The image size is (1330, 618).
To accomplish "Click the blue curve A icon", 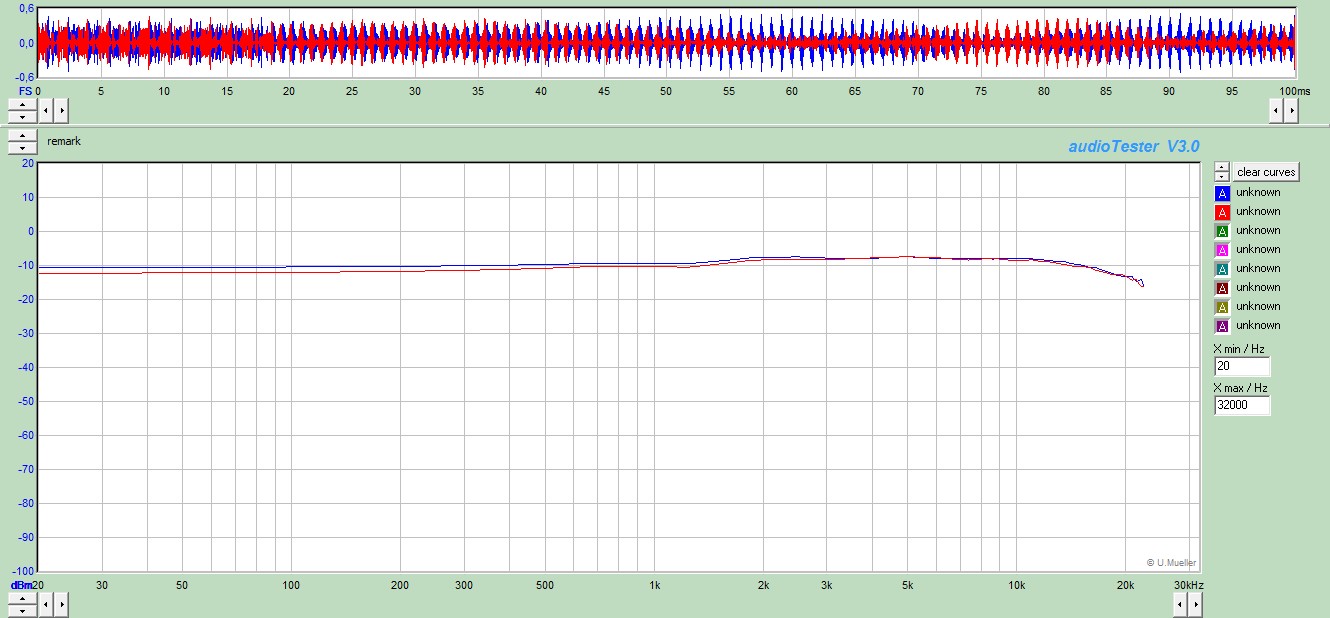I will pyautogui.click(x=1222, y=193).
